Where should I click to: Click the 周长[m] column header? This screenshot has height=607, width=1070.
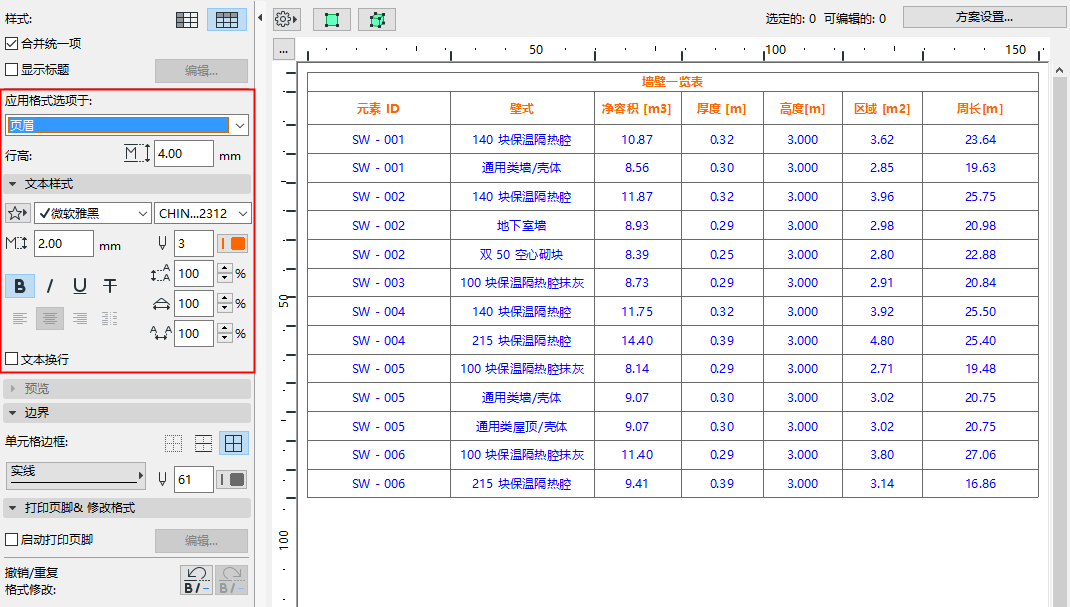pyautogui.click(x=980, y=108)
